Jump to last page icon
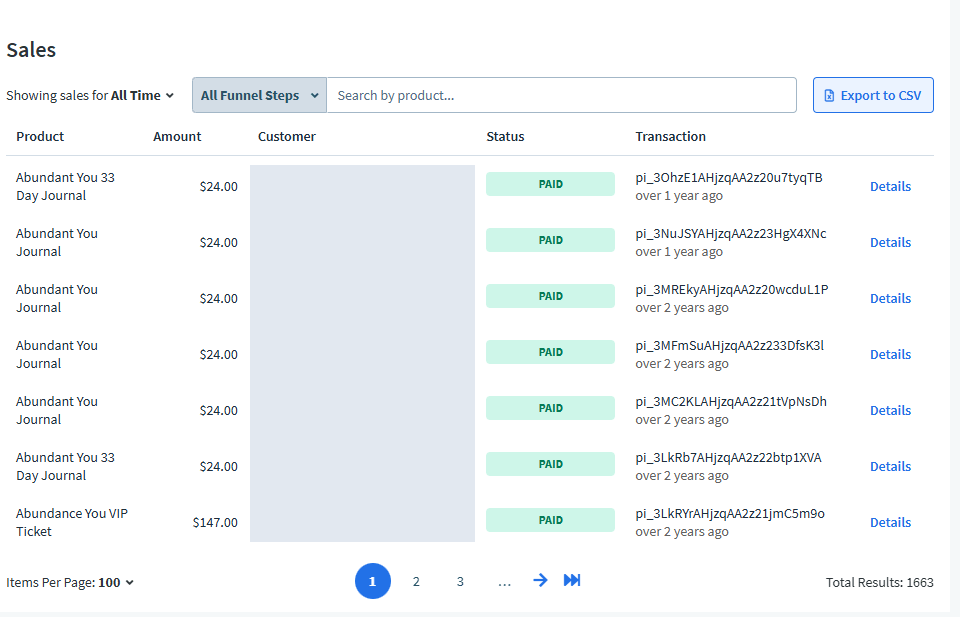This screenshot has height=617, width=960. 572,580
